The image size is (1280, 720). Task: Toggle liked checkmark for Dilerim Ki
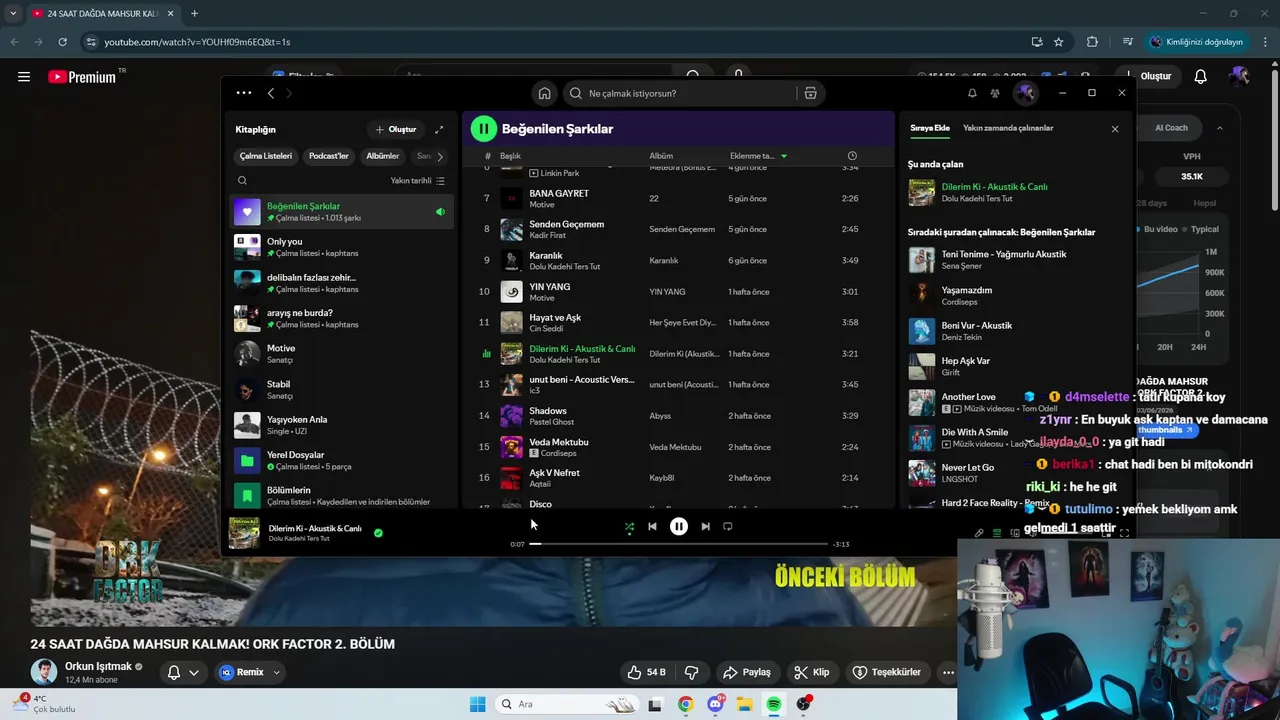click(378, 533)
